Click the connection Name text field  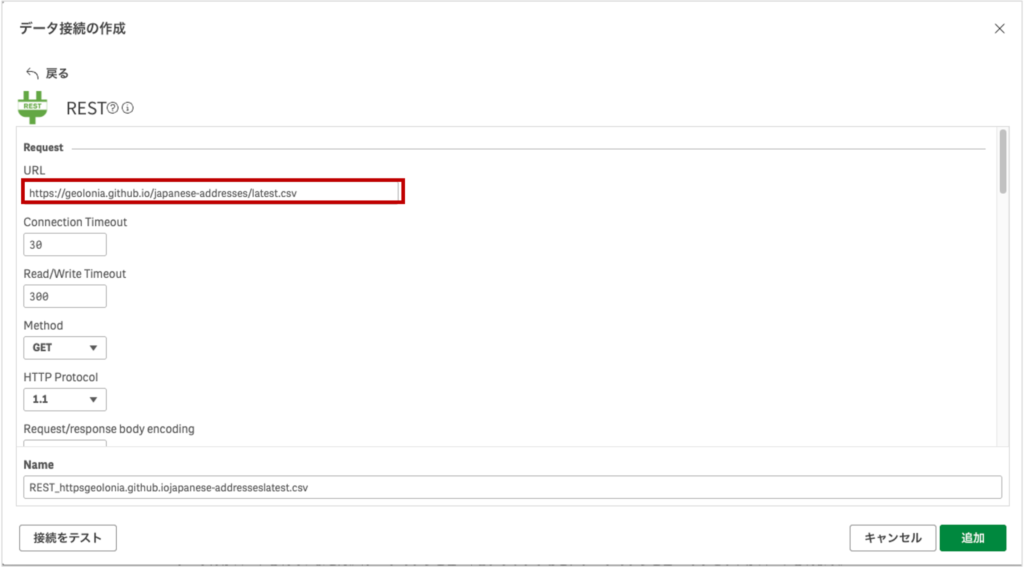click(x=512, y=487)
